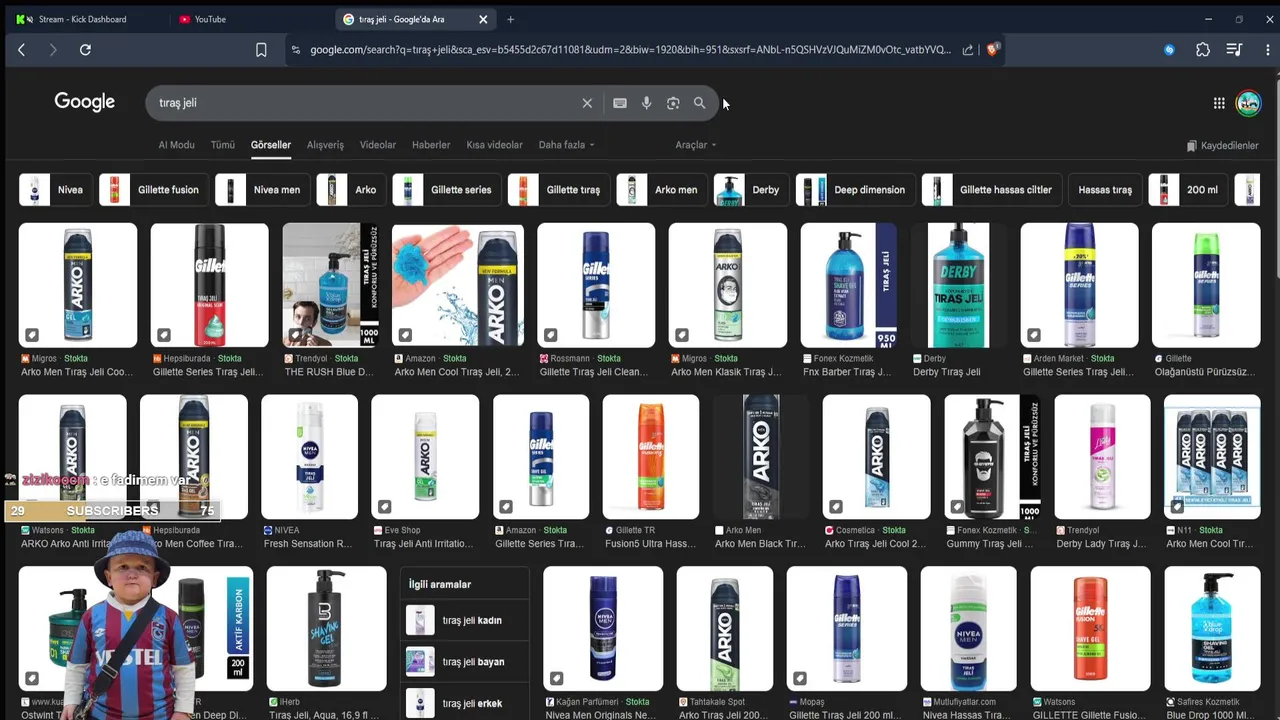Select the Gillette tıraş filter chip
Viewport: 1280px width, 720px height.
559,190
